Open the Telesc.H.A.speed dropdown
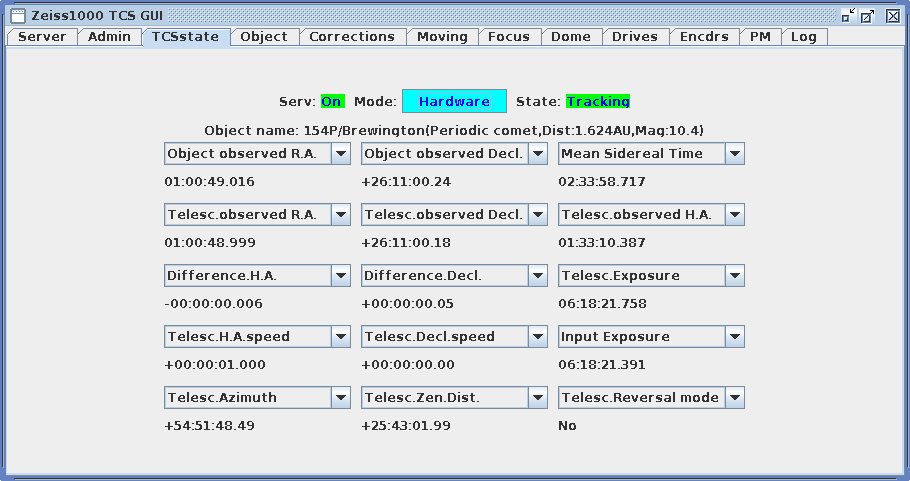Screen dimensions: 910x481 coord(257,337)
